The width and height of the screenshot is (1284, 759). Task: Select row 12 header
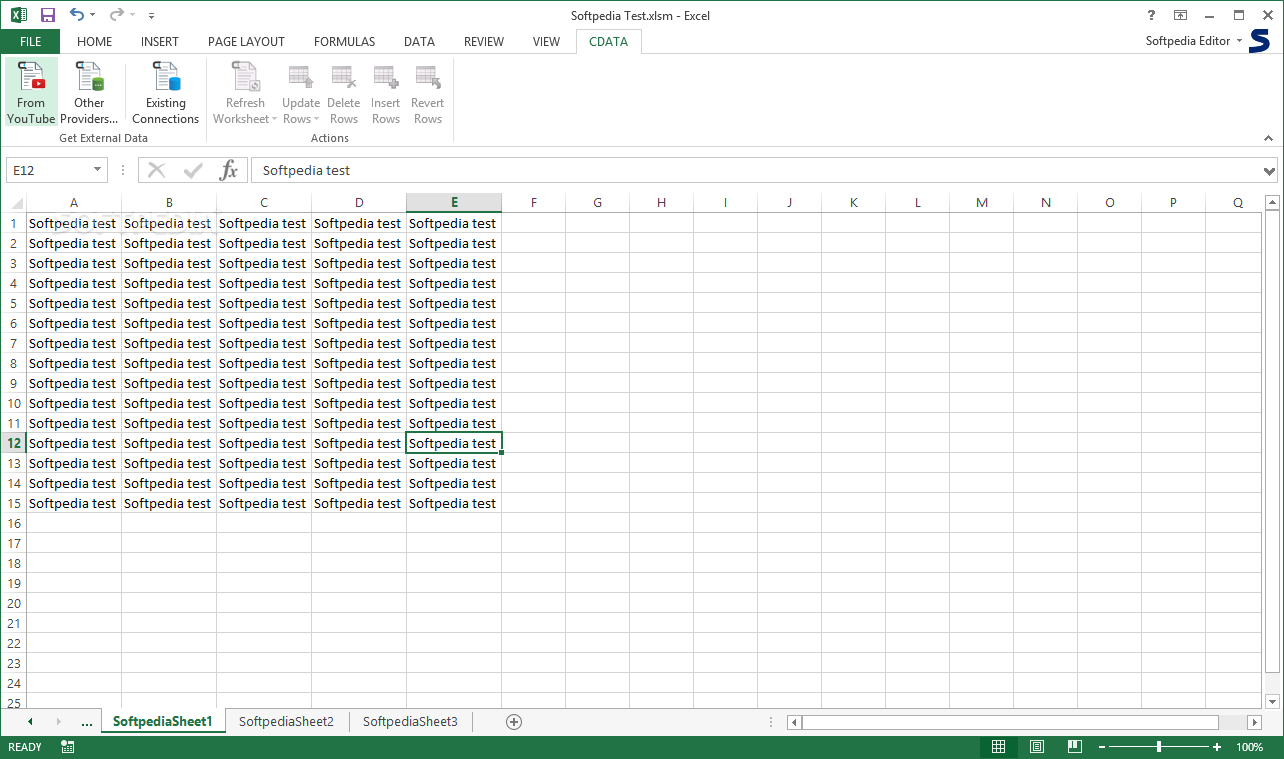(14, 443)
